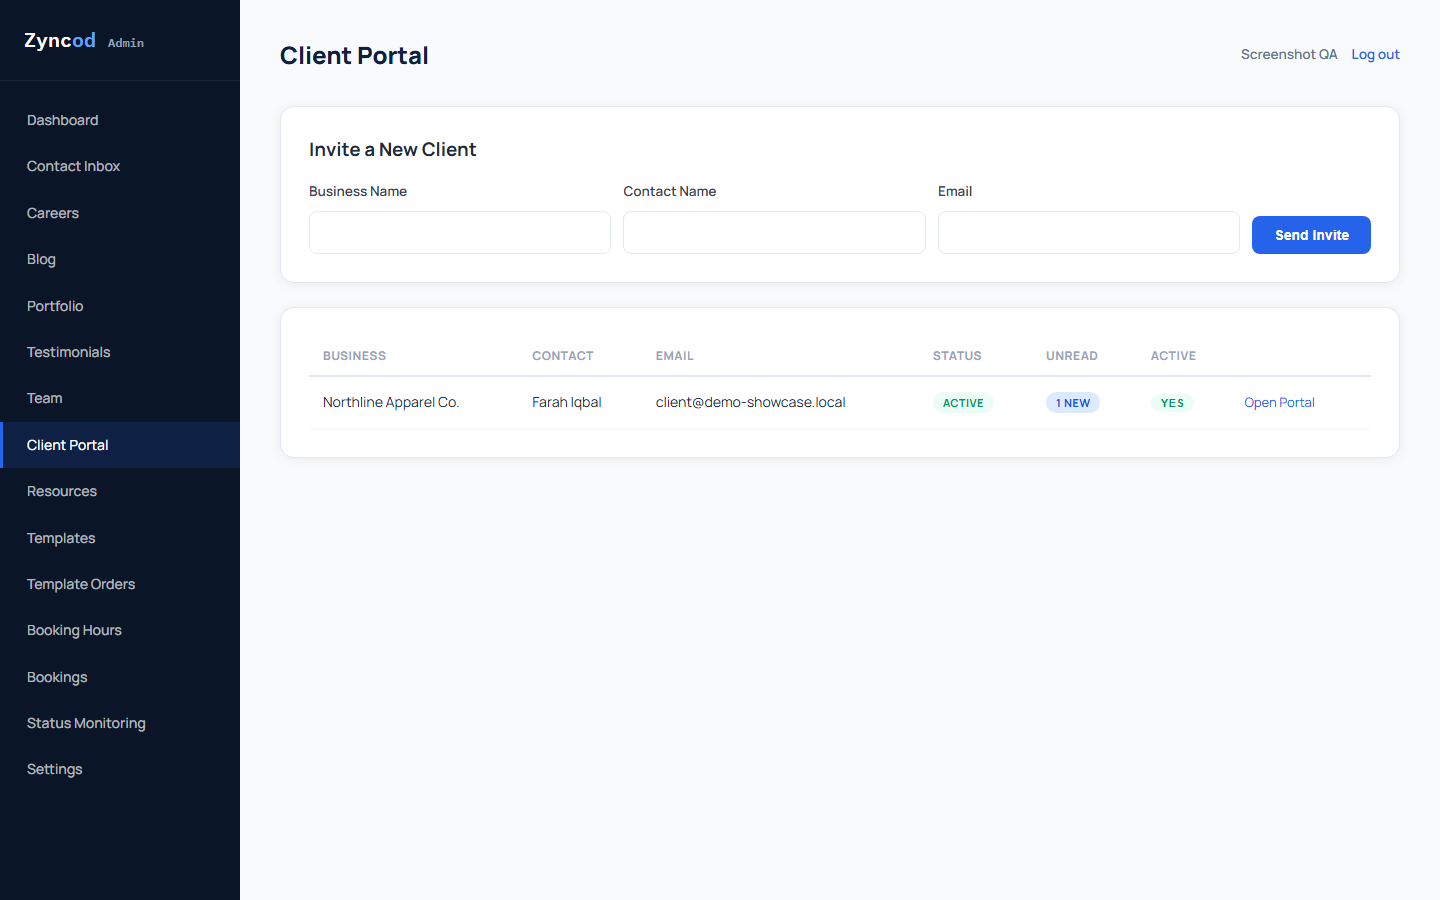The height and width of the screenshot is (900, 1440).
Task: Navigate to Booking Hours
Action: tap(120, 630)
